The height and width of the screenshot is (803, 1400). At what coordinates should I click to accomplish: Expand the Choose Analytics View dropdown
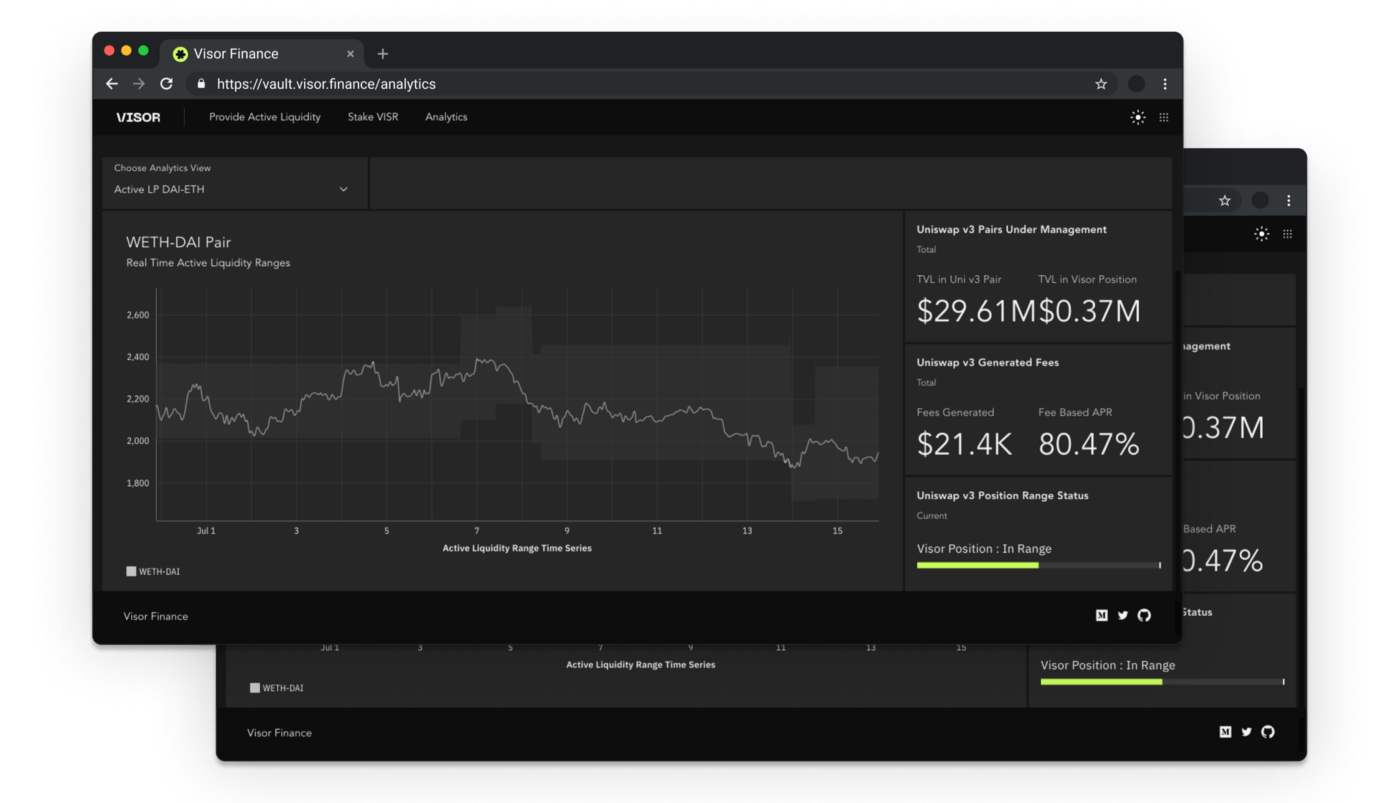(x=235, y=183)
